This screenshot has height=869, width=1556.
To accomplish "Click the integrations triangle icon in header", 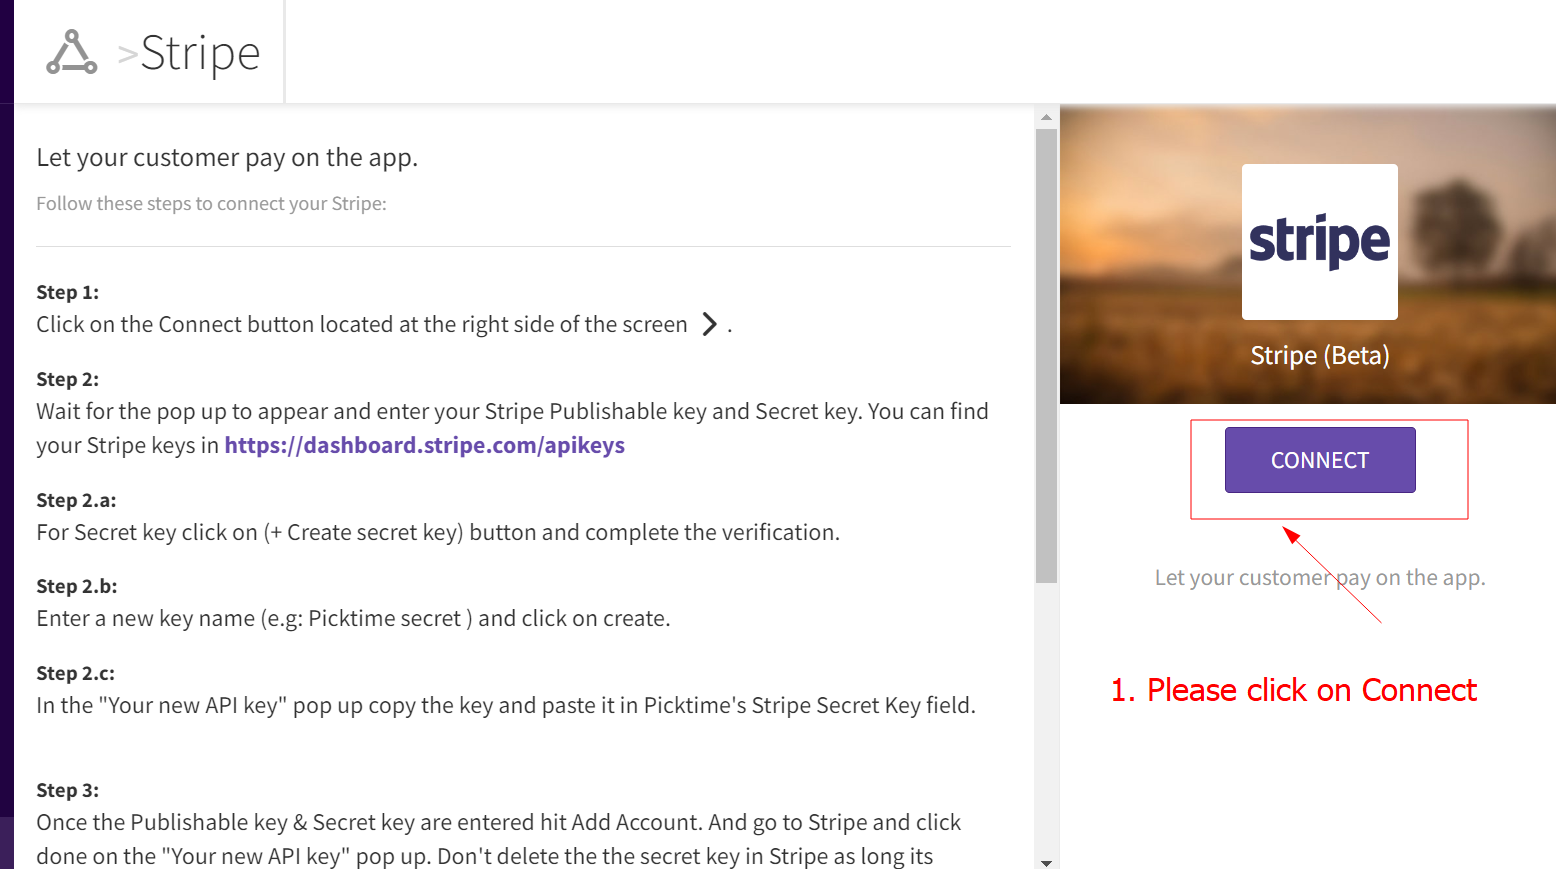I will [x=72, y=52].
